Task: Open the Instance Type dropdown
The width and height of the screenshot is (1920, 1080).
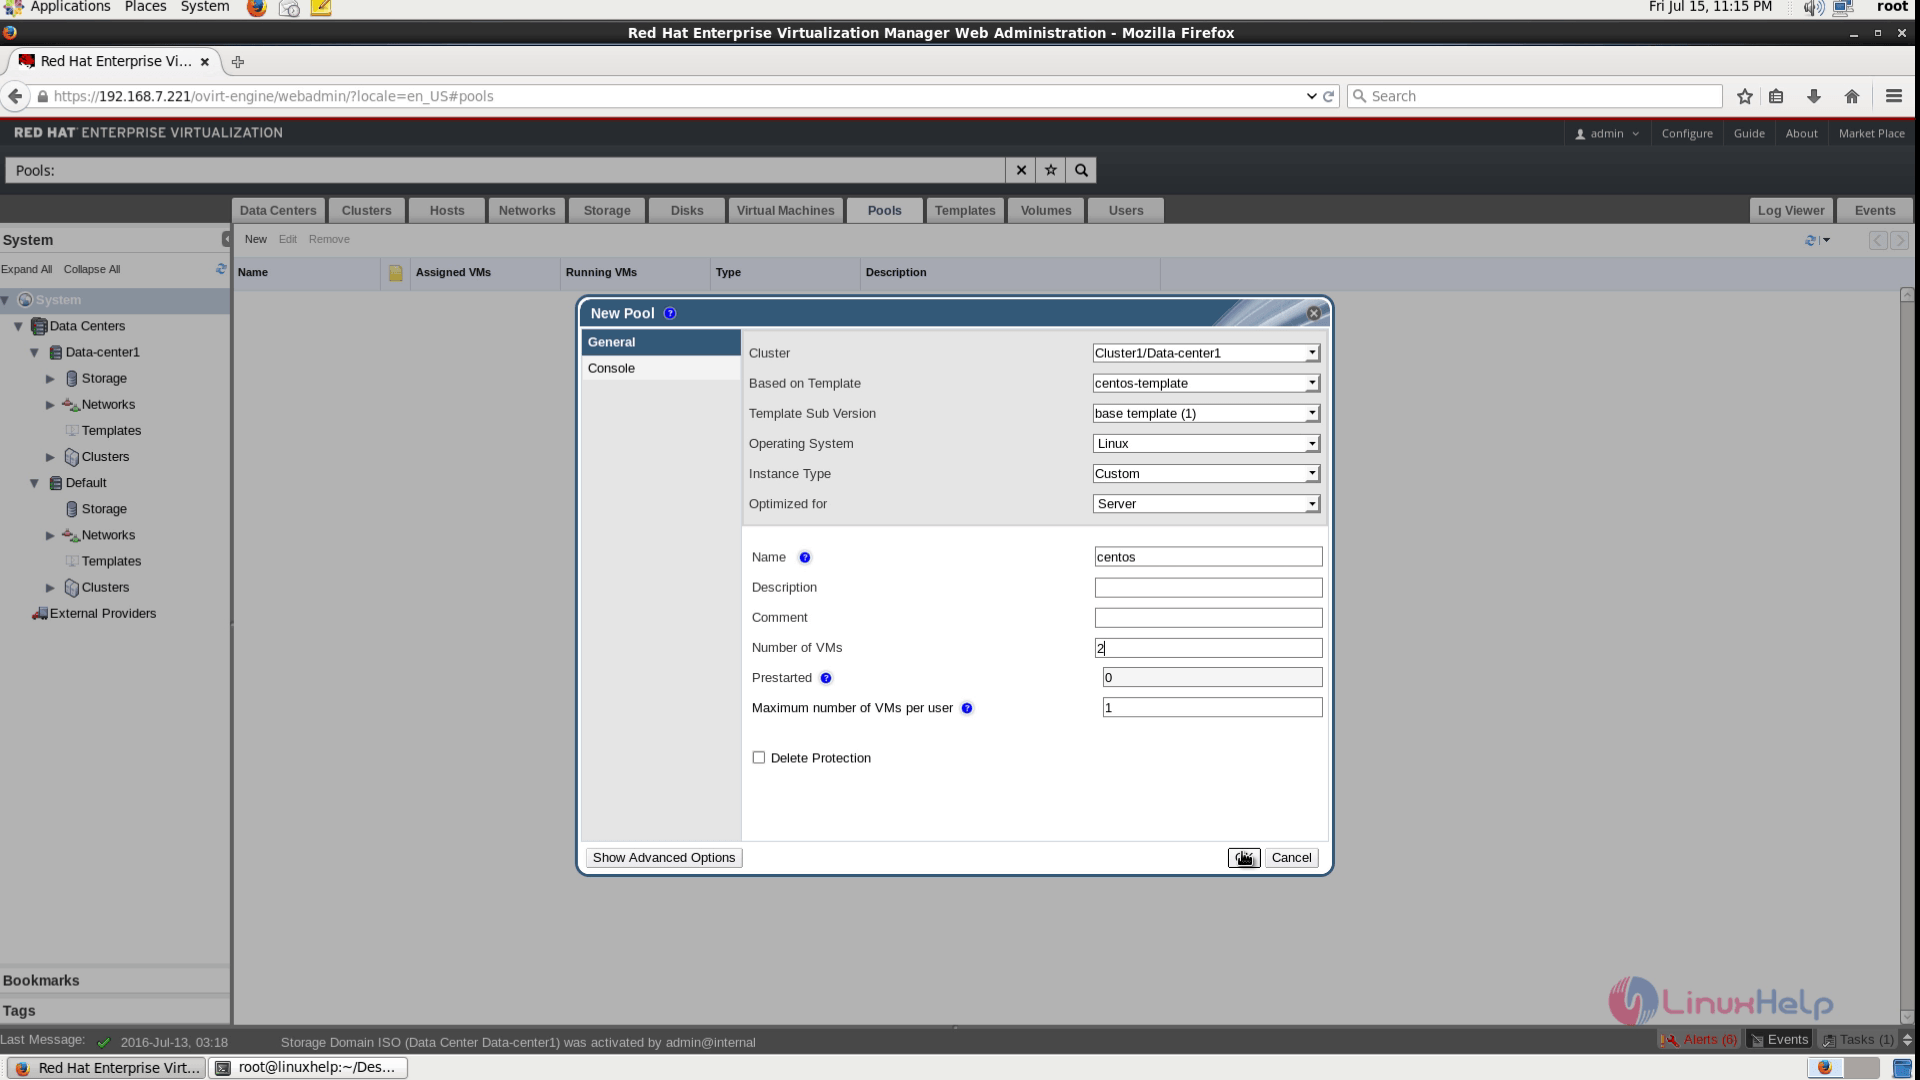Action: (x=1206, y=474)
